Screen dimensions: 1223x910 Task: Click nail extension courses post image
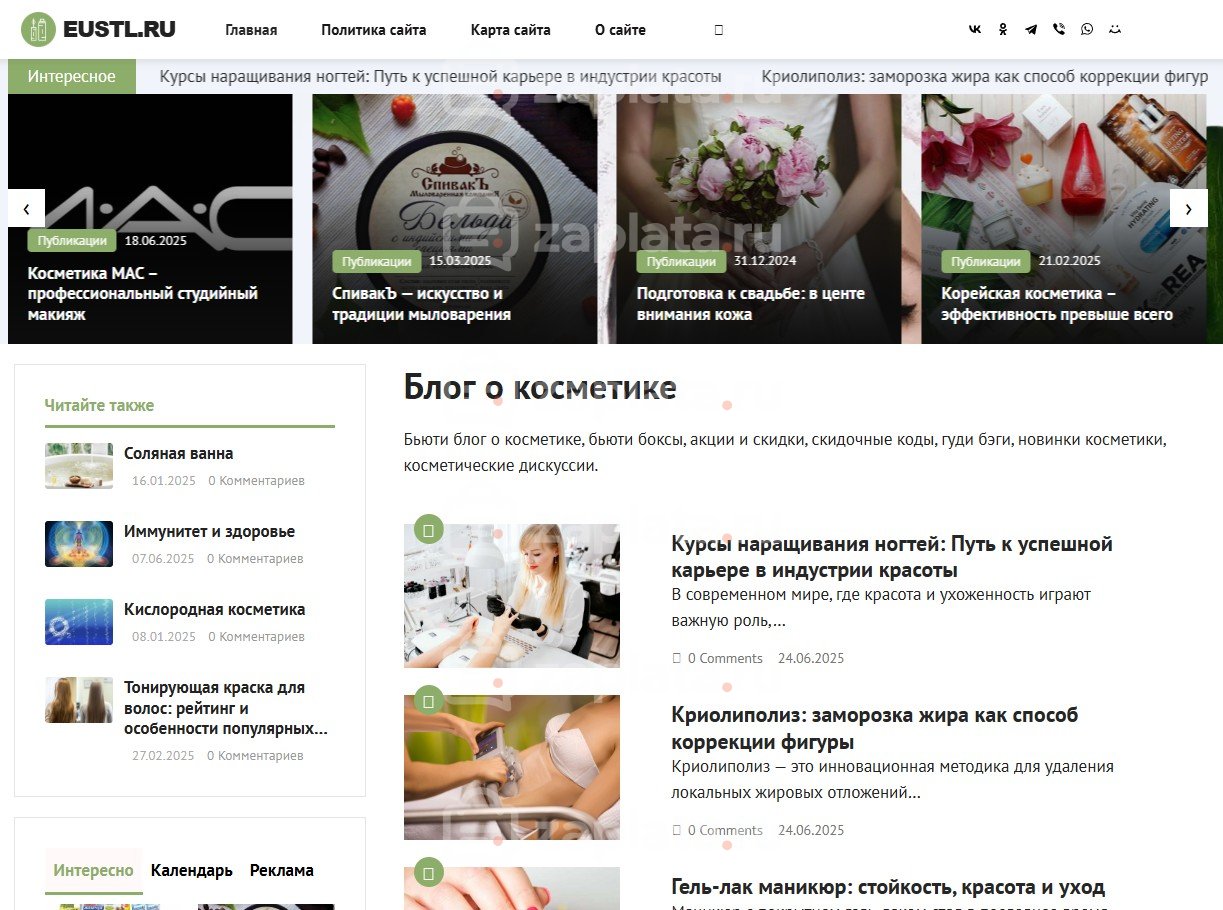tap(512, 596)
